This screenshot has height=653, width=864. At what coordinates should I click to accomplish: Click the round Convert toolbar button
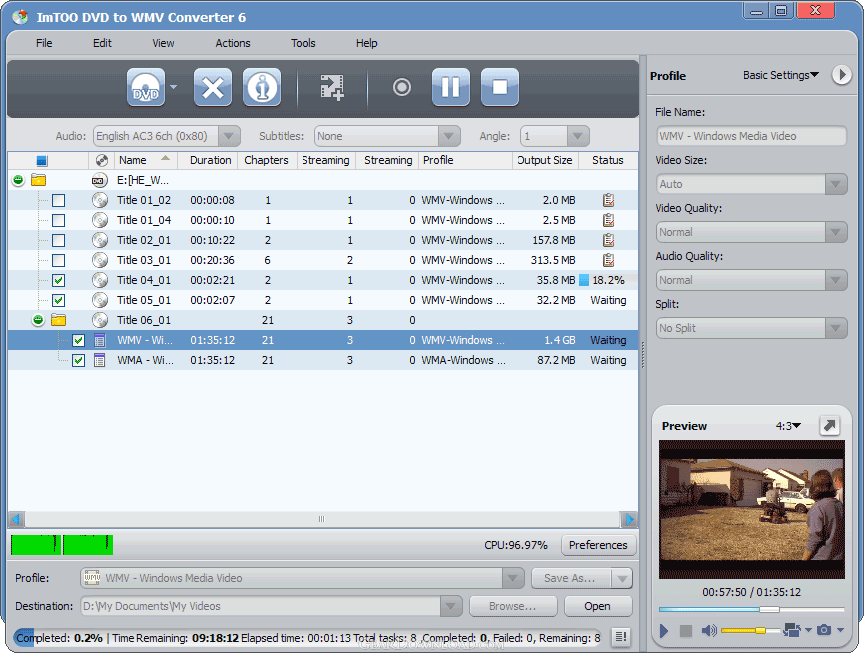402,87
